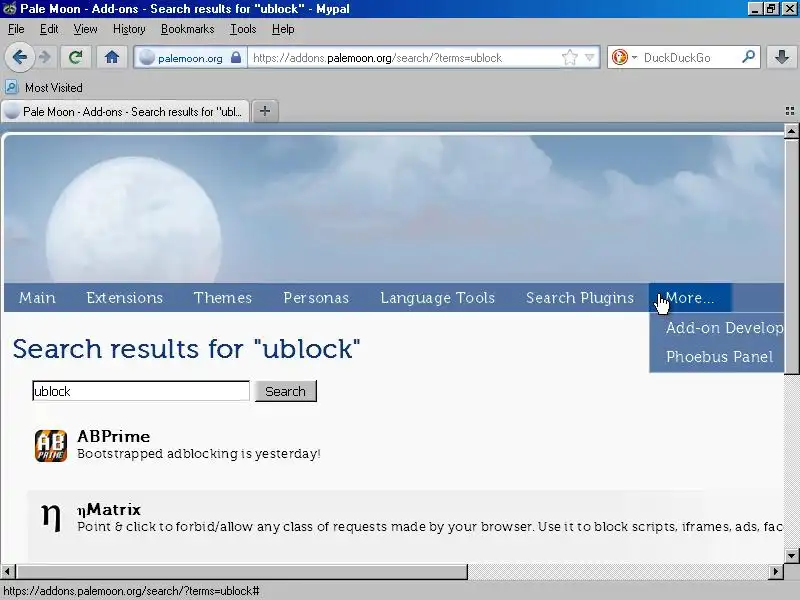Click the Mypal icon in title bar
Screen dimensions: 800x600
[x=9, y=9]
